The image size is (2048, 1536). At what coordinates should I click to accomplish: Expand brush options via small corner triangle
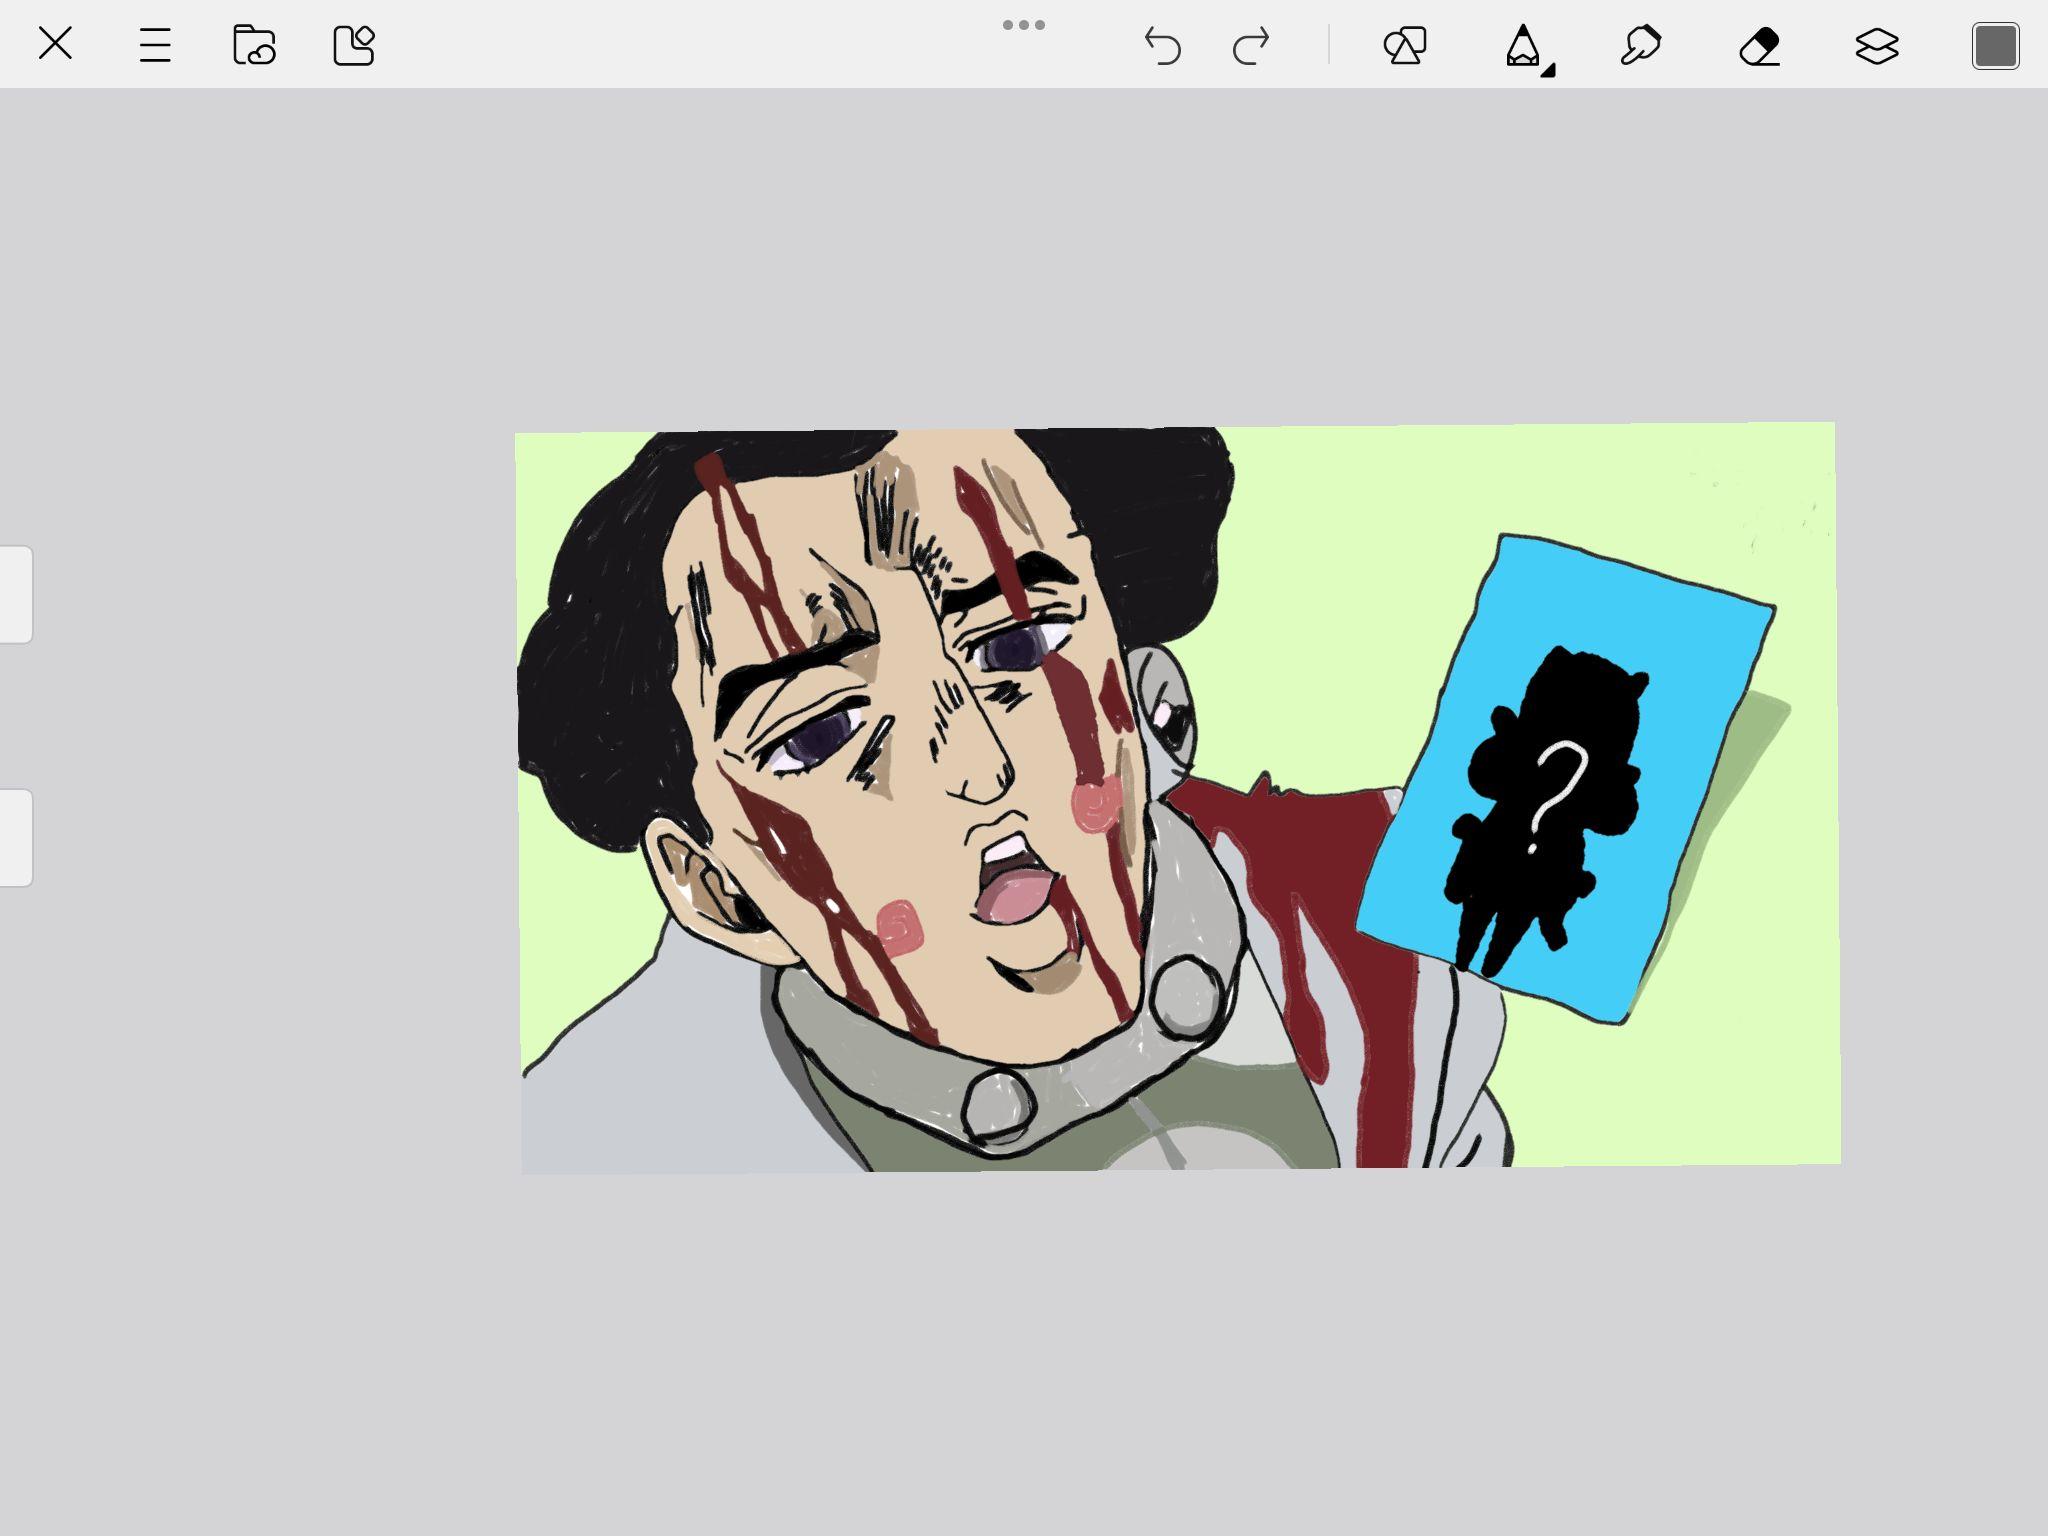pos(1548,70)
